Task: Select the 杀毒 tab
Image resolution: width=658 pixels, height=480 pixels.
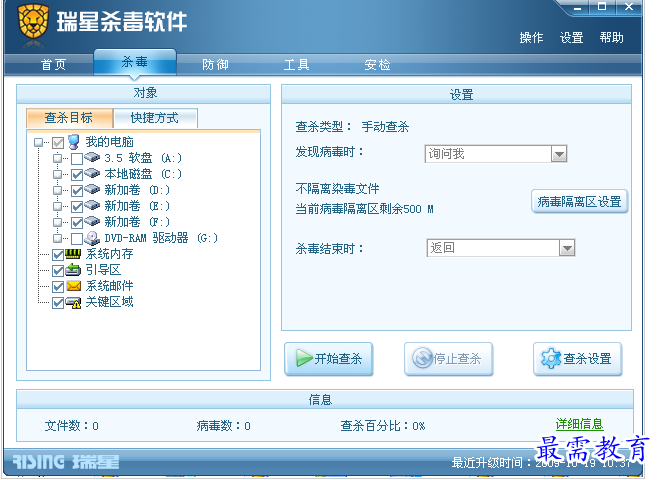Action: pos(135,63)
